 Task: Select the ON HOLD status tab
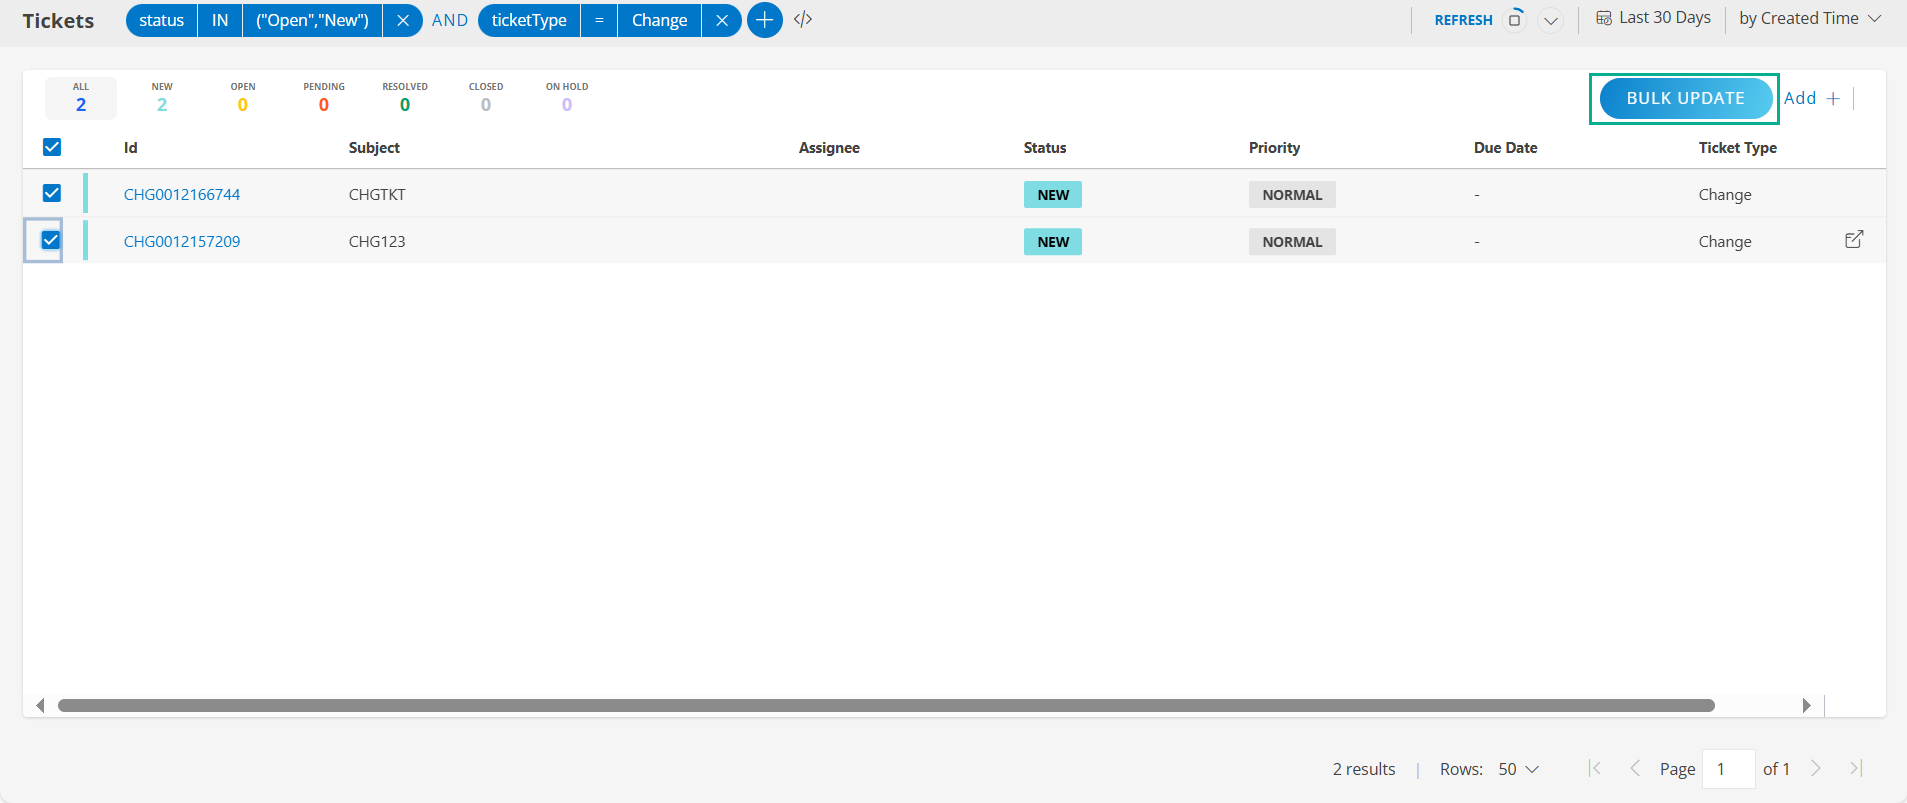click(567, 98)
